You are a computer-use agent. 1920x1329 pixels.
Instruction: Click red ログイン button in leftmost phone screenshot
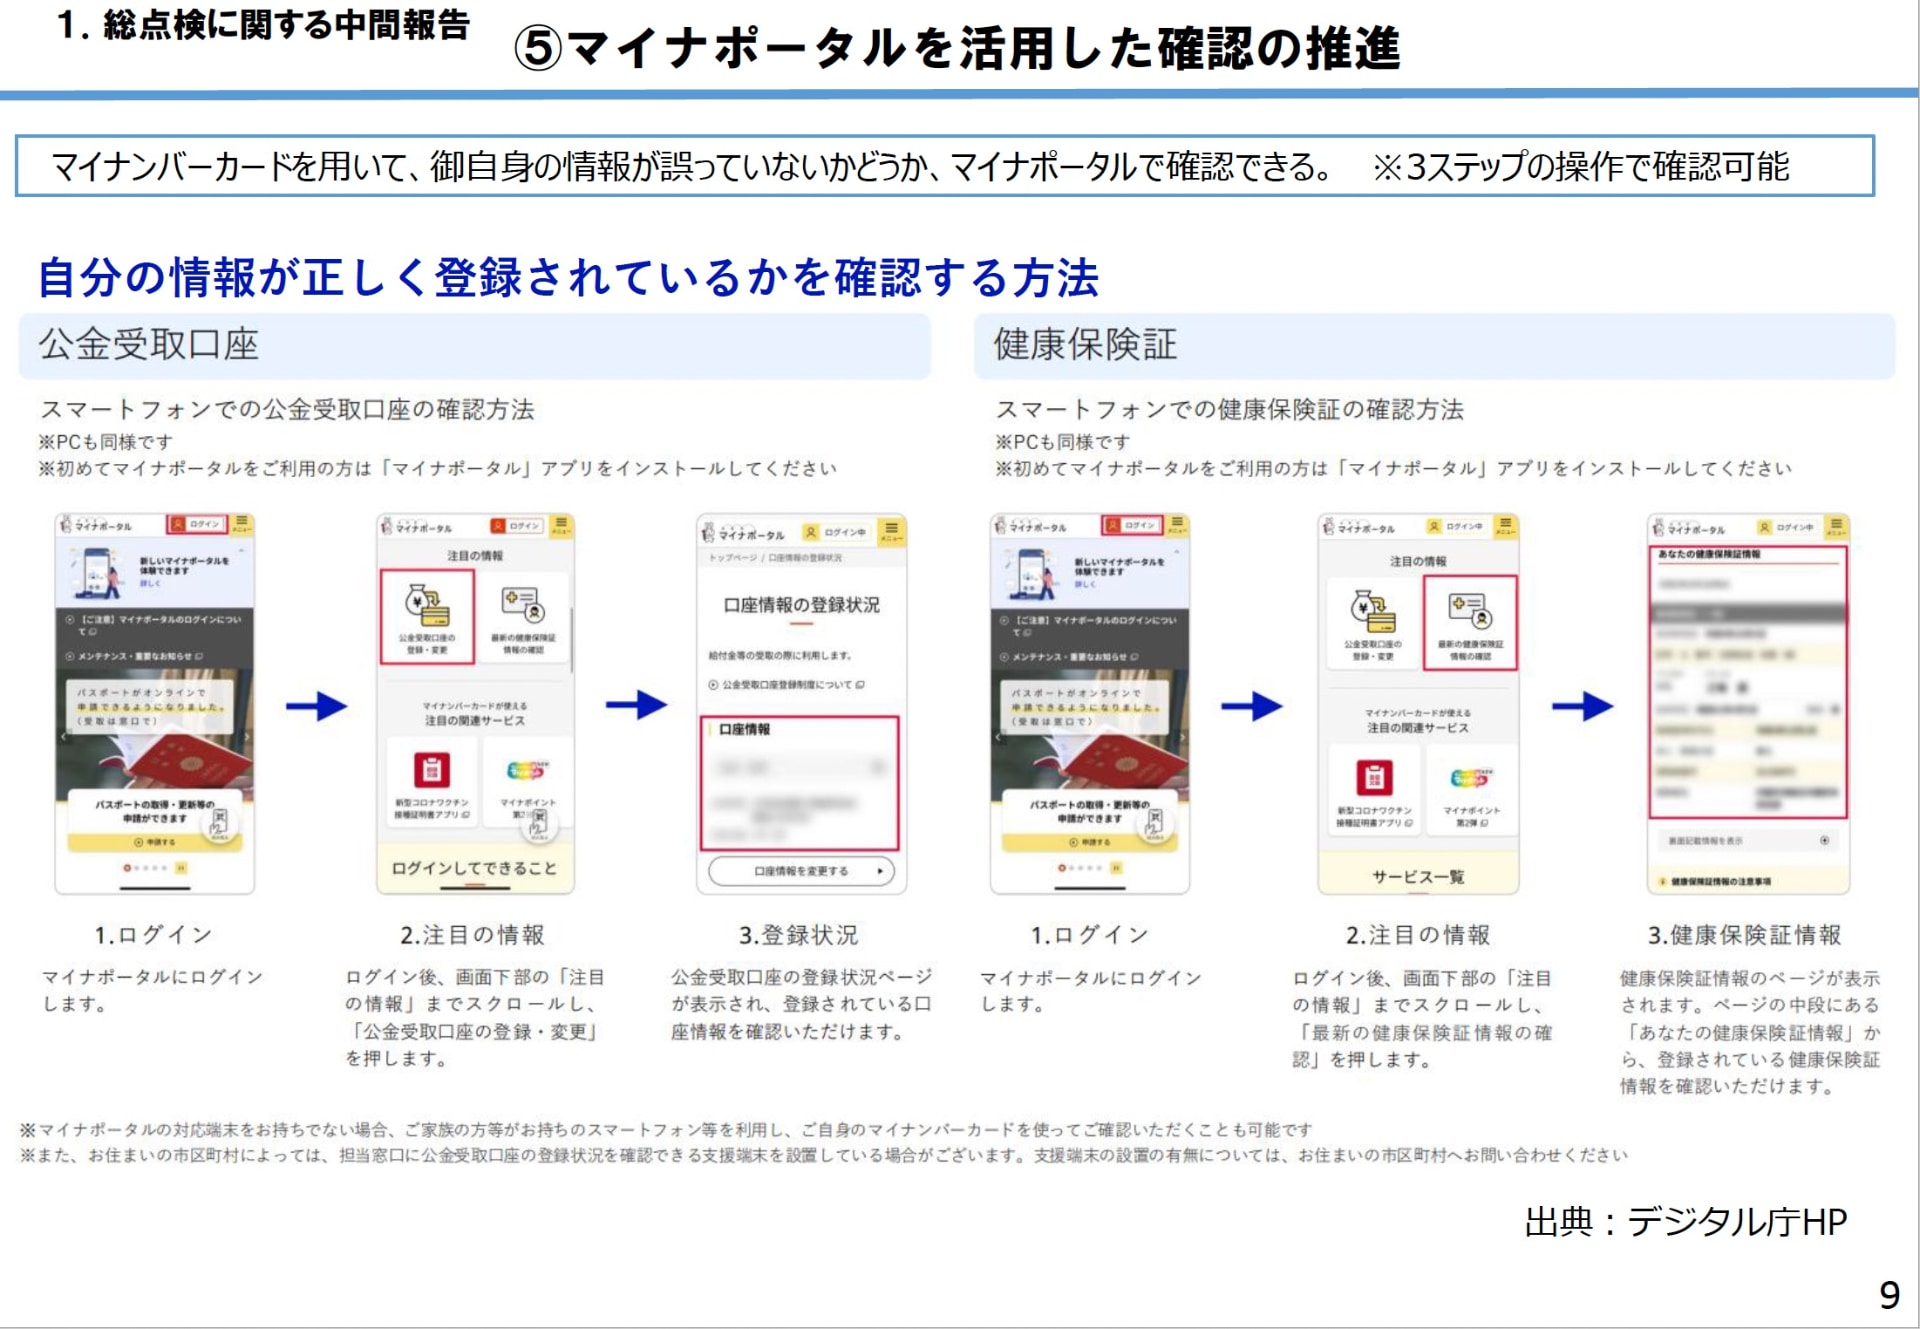tap(196, 525)
